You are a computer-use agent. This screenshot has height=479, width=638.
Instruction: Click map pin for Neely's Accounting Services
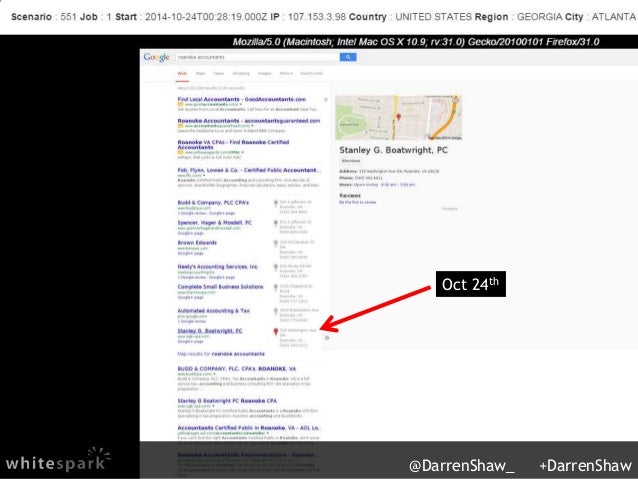click(275, 267)
